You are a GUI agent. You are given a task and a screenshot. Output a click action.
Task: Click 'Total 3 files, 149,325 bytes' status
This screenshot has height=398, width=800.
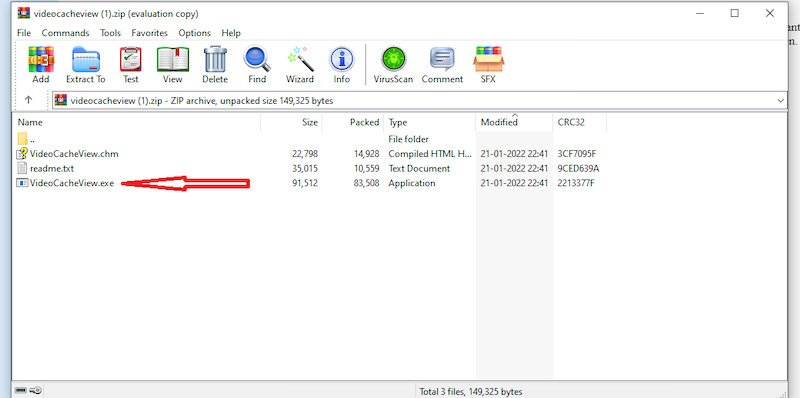[470, 391]
